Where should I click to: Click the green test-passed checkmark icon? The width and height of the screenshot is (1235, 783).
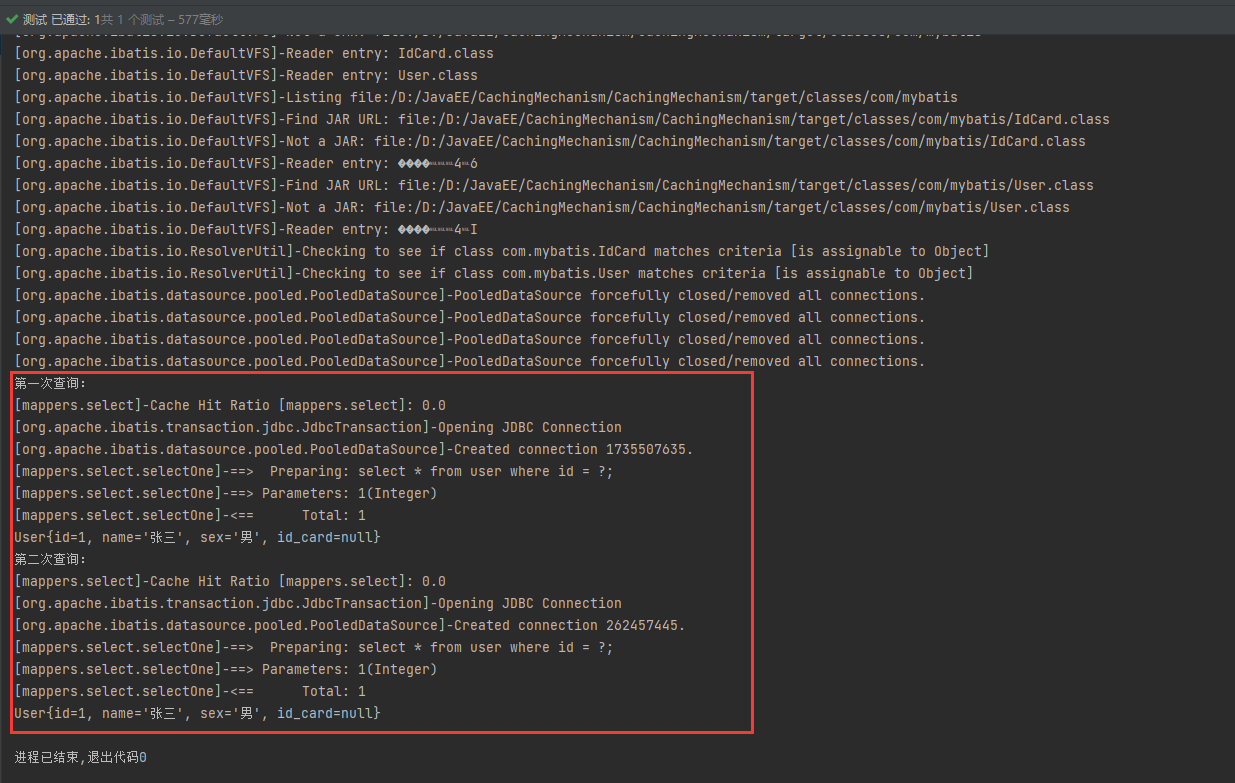point(12,19)
